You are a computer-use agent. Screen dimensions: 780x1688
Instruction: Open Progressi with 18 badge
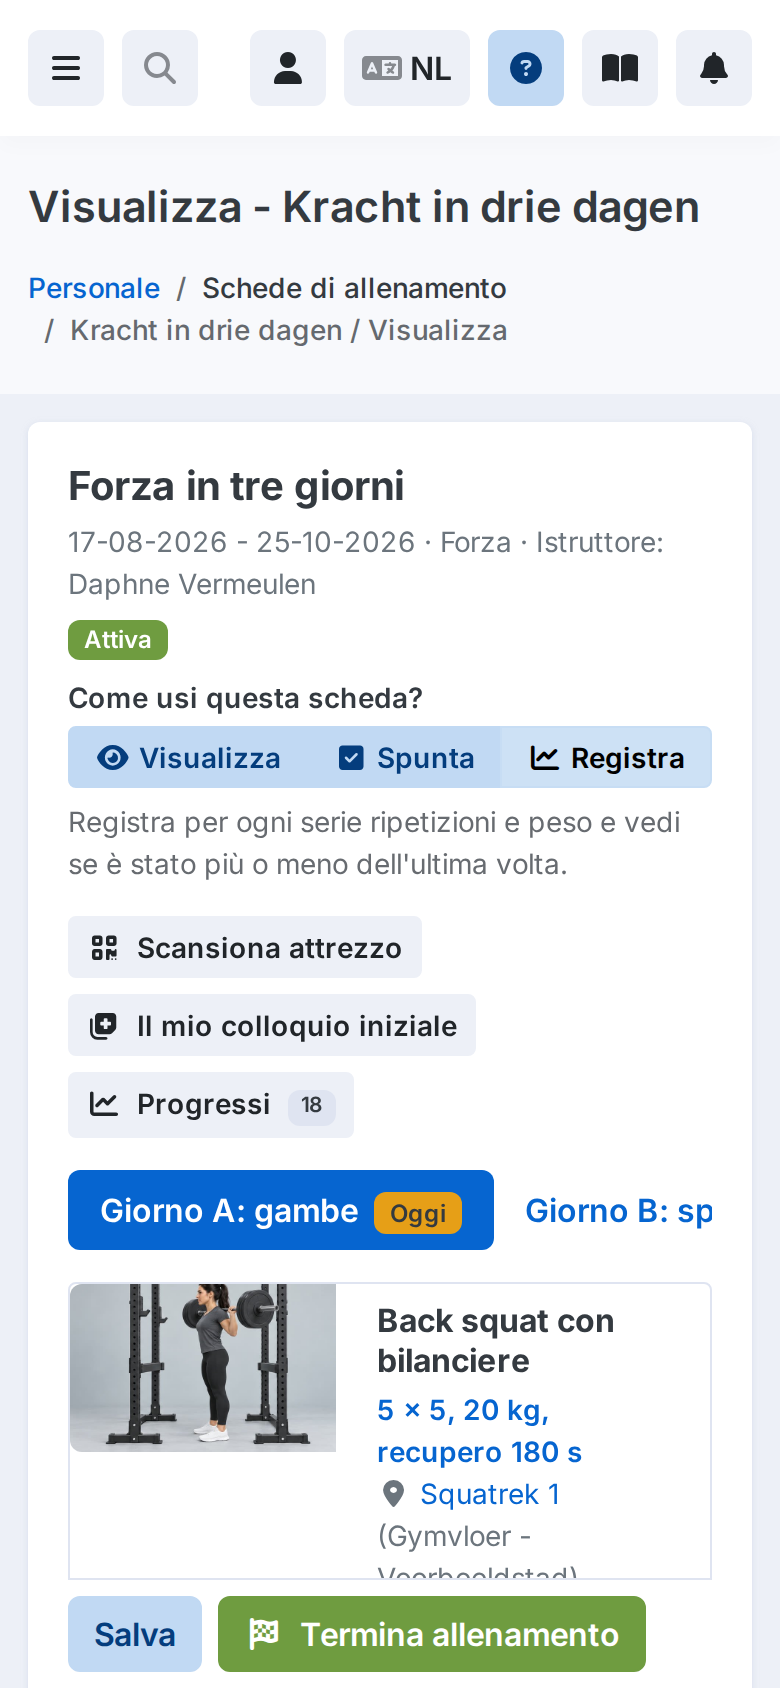click(x=211, y=1105)
